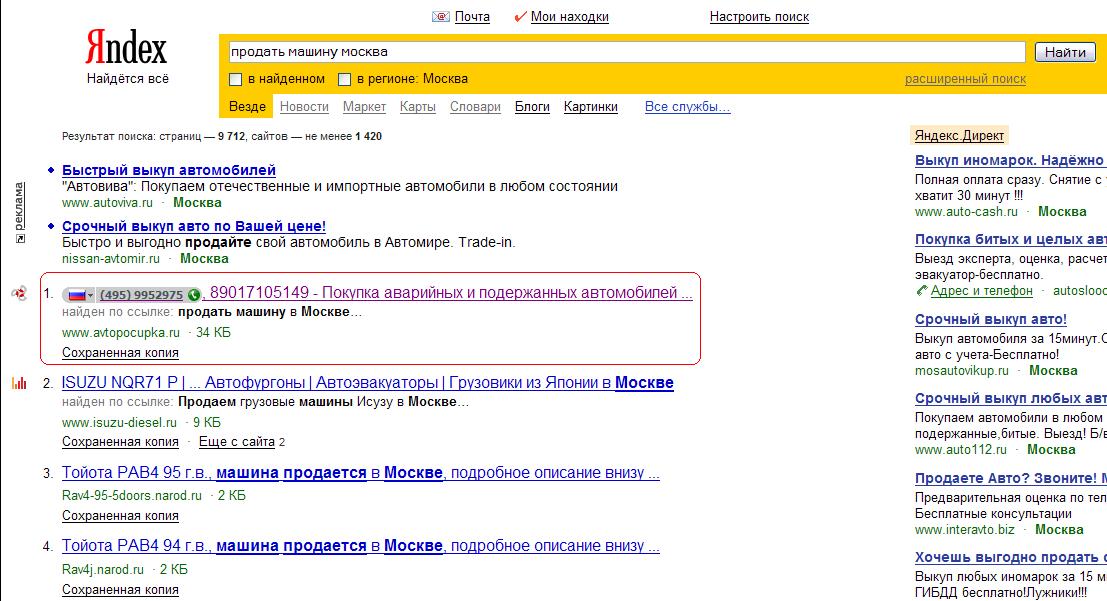1107x601 pixels.
Task: Click the green Skype call icon by (495) 9952975
Action: tap(193, 294)
